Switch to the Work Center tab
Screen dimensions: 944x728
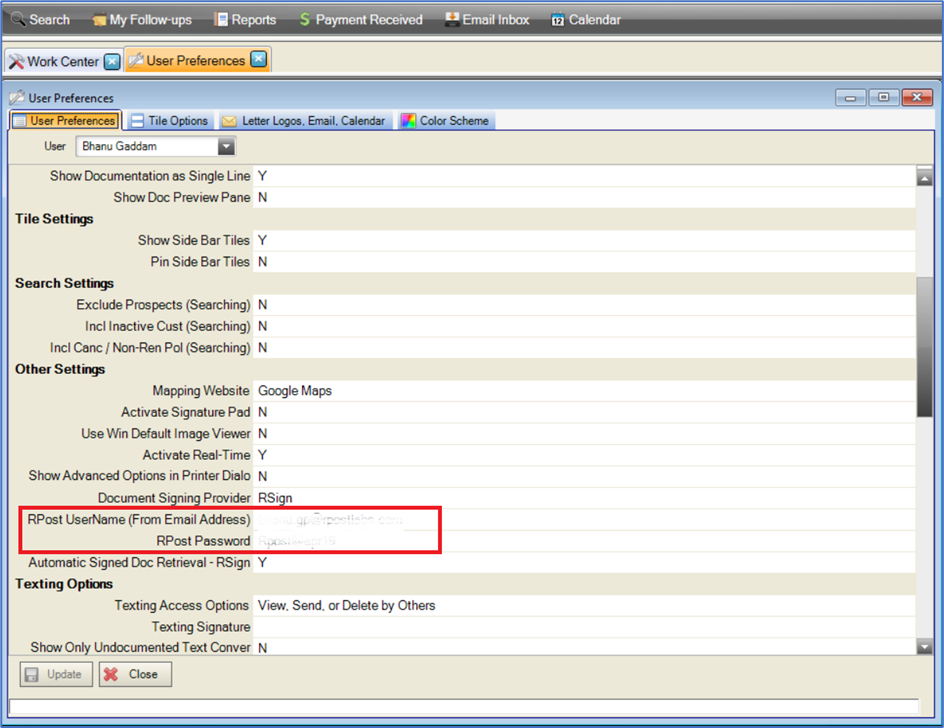62,61
